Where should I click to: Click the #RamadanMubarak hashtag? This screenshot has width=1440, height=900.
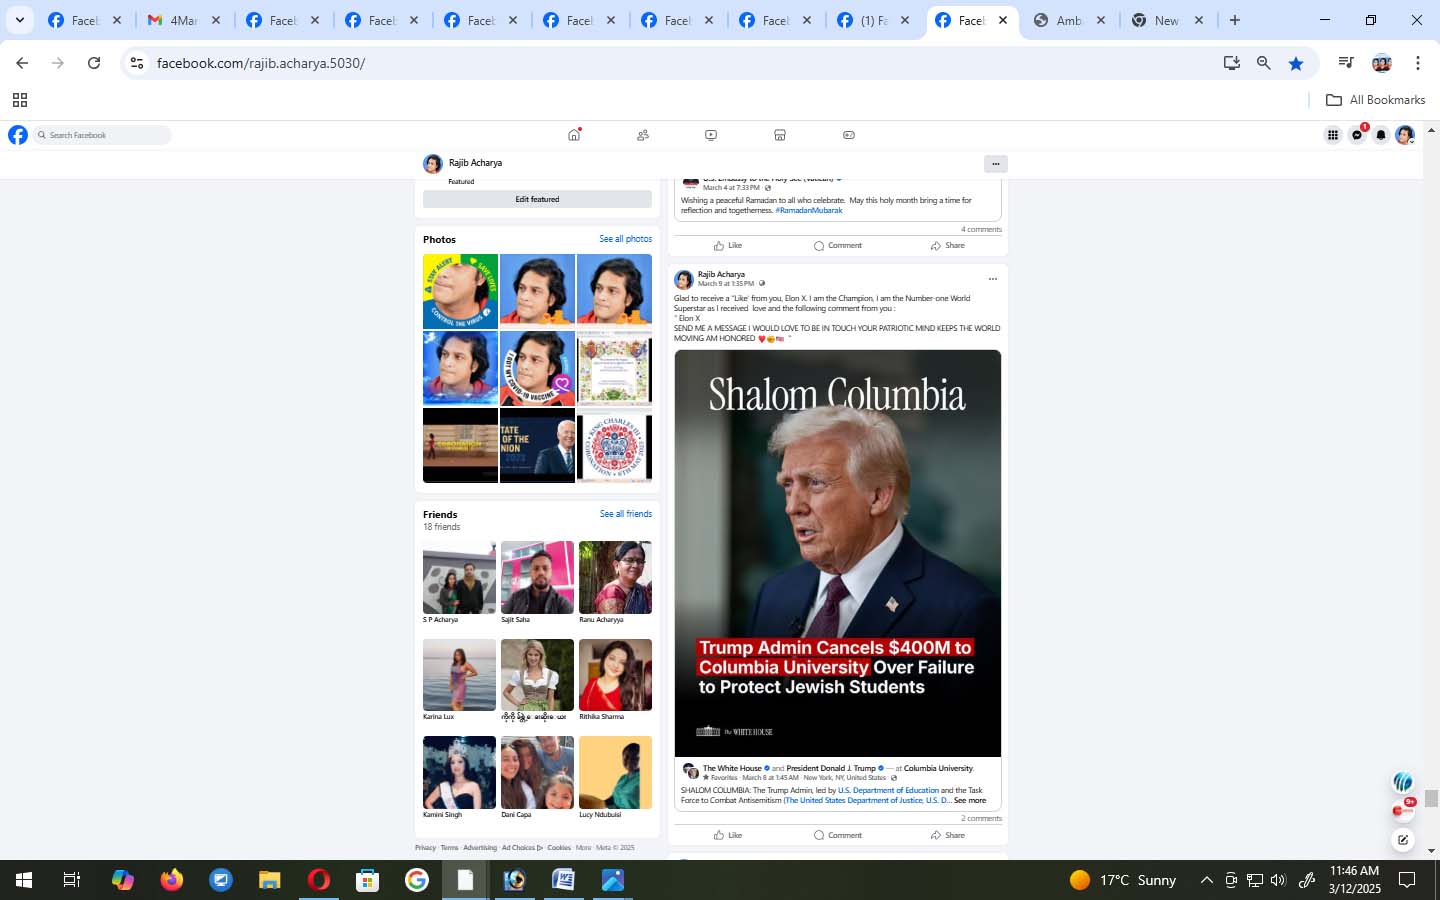[x=809, y=210]
